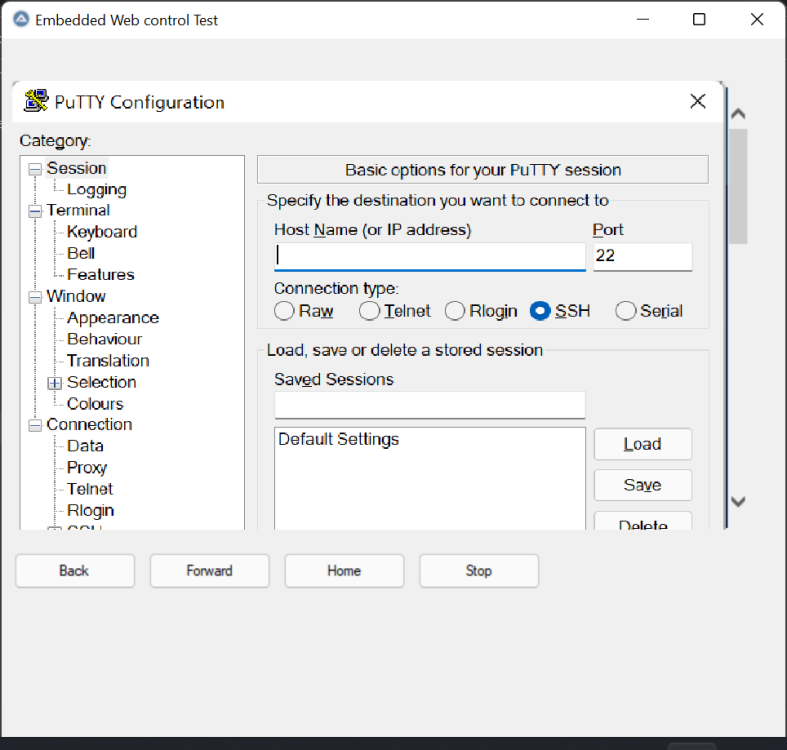This screenshot has height=750, width=787.
Task: Click the vertical scrollbar thumb
Action: (x=738, y=186)
